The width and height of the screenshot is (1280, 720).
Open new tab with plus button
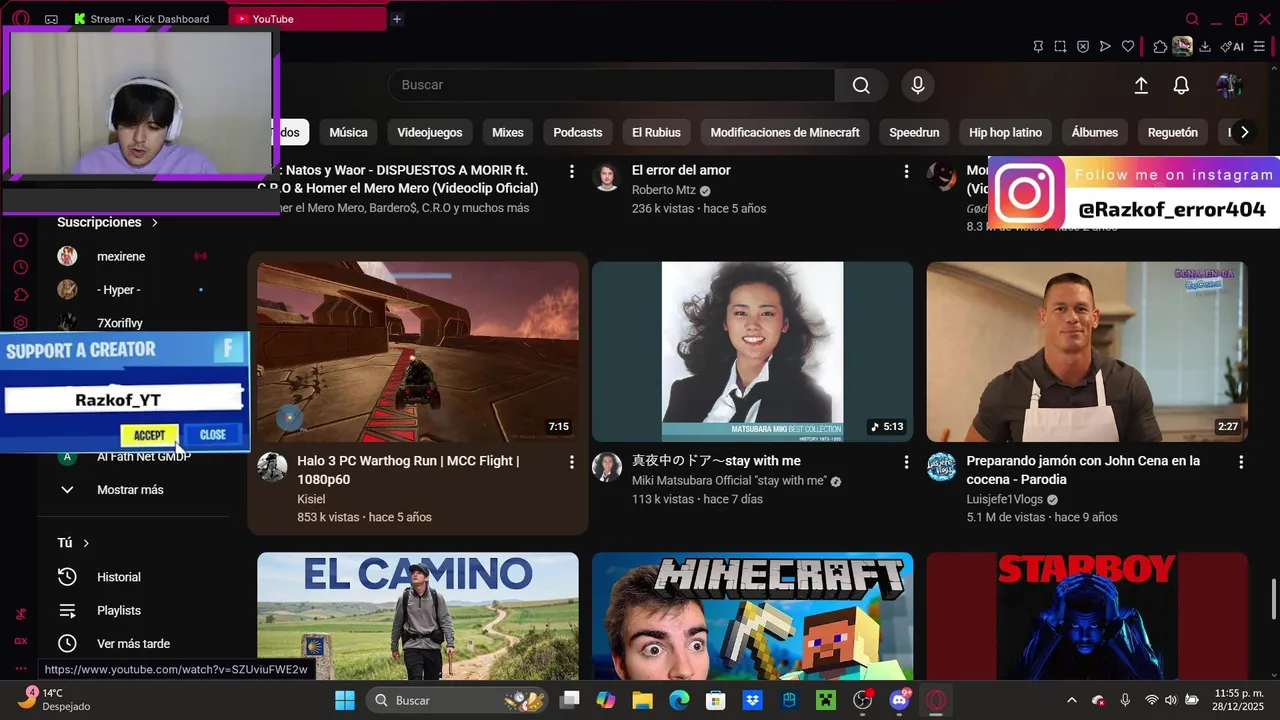(x=397, y=19)
